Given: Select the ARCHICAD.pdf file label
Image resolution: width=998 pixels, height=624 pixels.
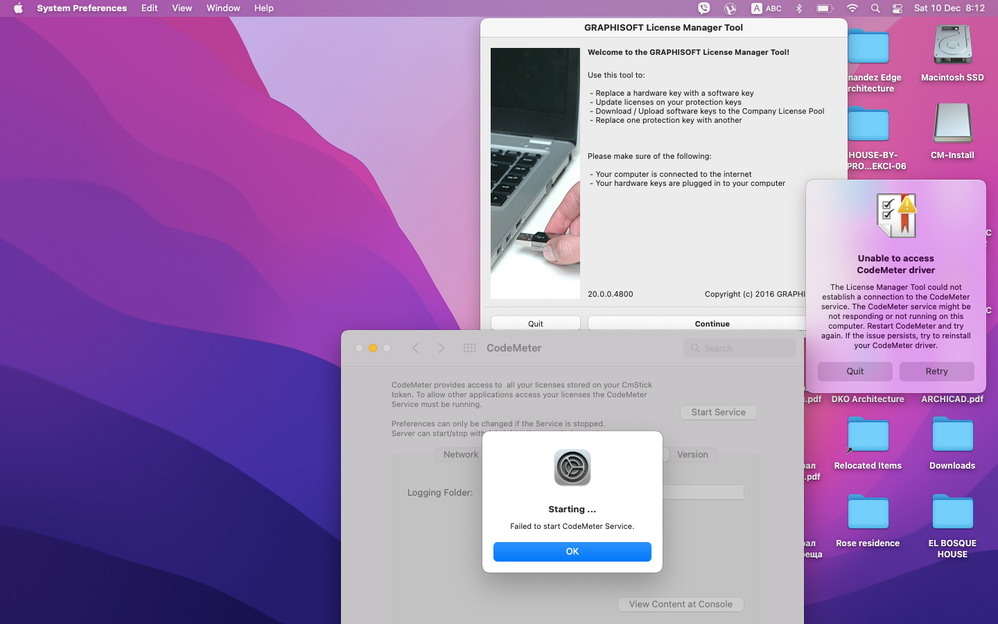Looking at the screenshot, I should tap(952, 399).
